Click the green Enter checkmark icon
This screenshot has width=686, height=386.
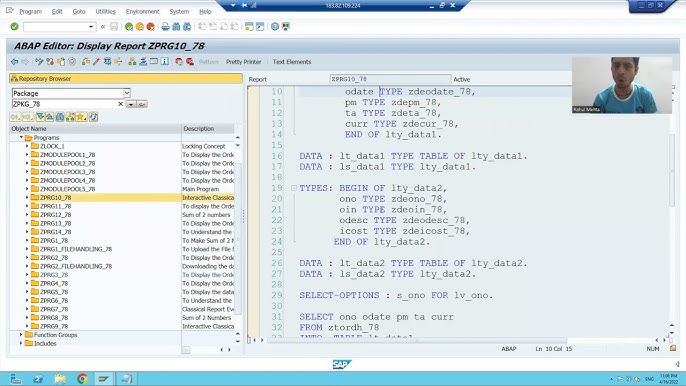pyautogui.click(x=14, y=27)
